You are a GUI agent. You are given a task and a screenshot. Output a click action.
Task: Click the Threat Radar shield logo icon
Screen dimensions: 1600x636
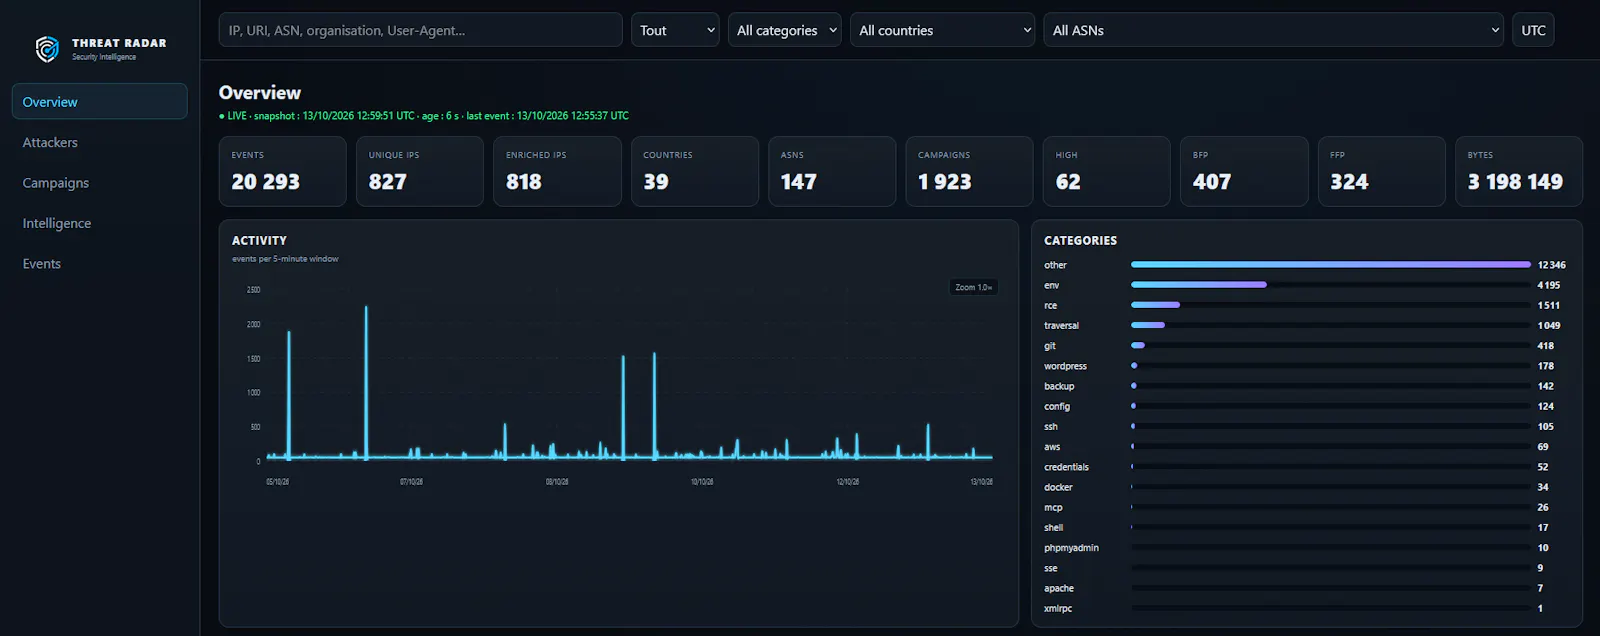(x=47, y=49)
